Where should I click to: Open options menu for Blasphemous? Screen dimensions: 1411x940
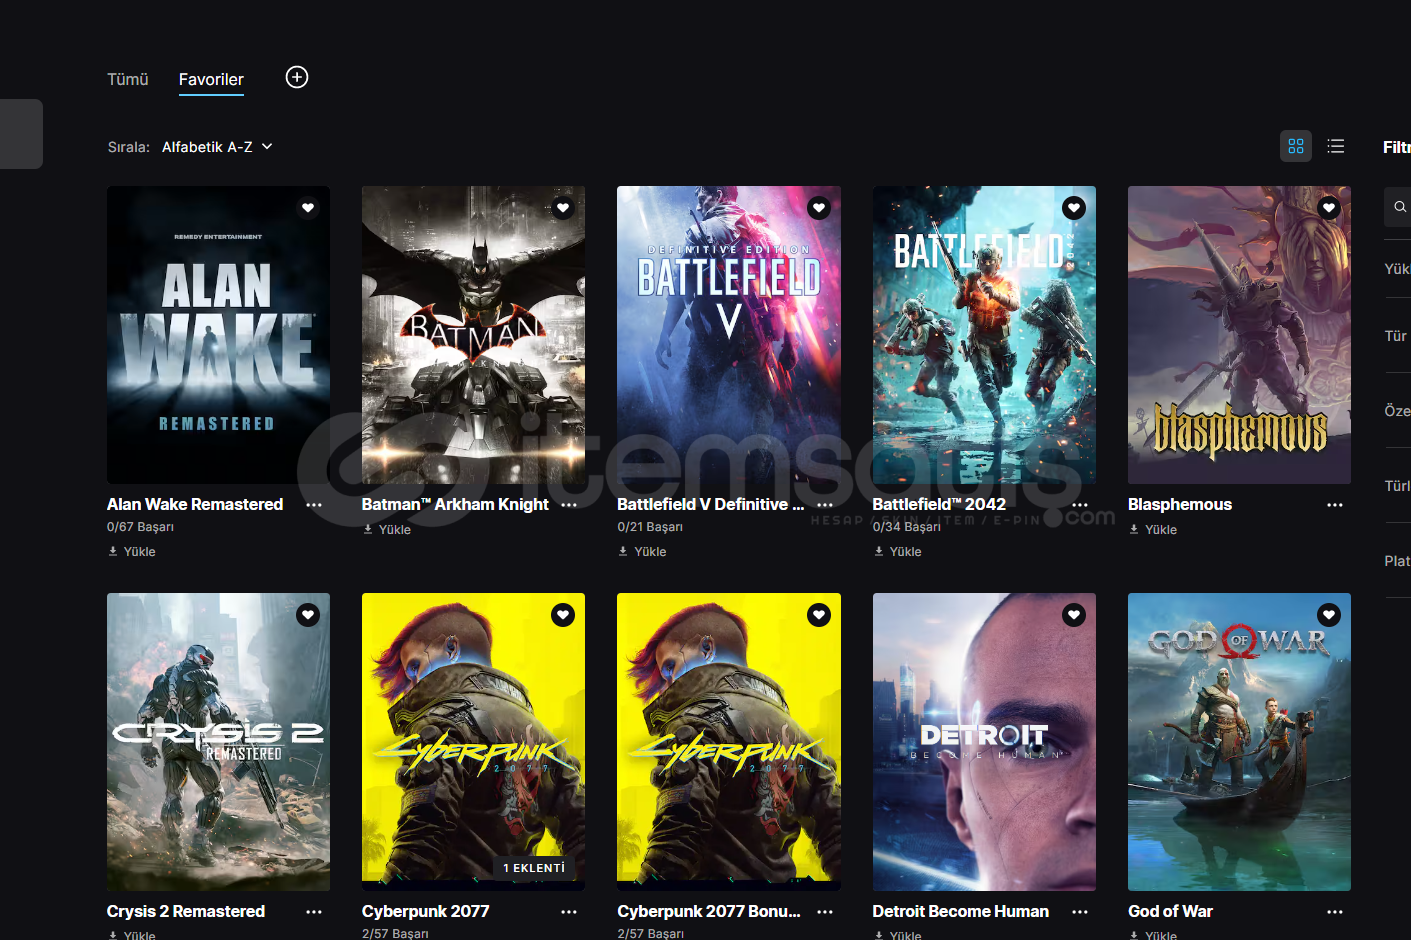click(x=1335, y=505)
